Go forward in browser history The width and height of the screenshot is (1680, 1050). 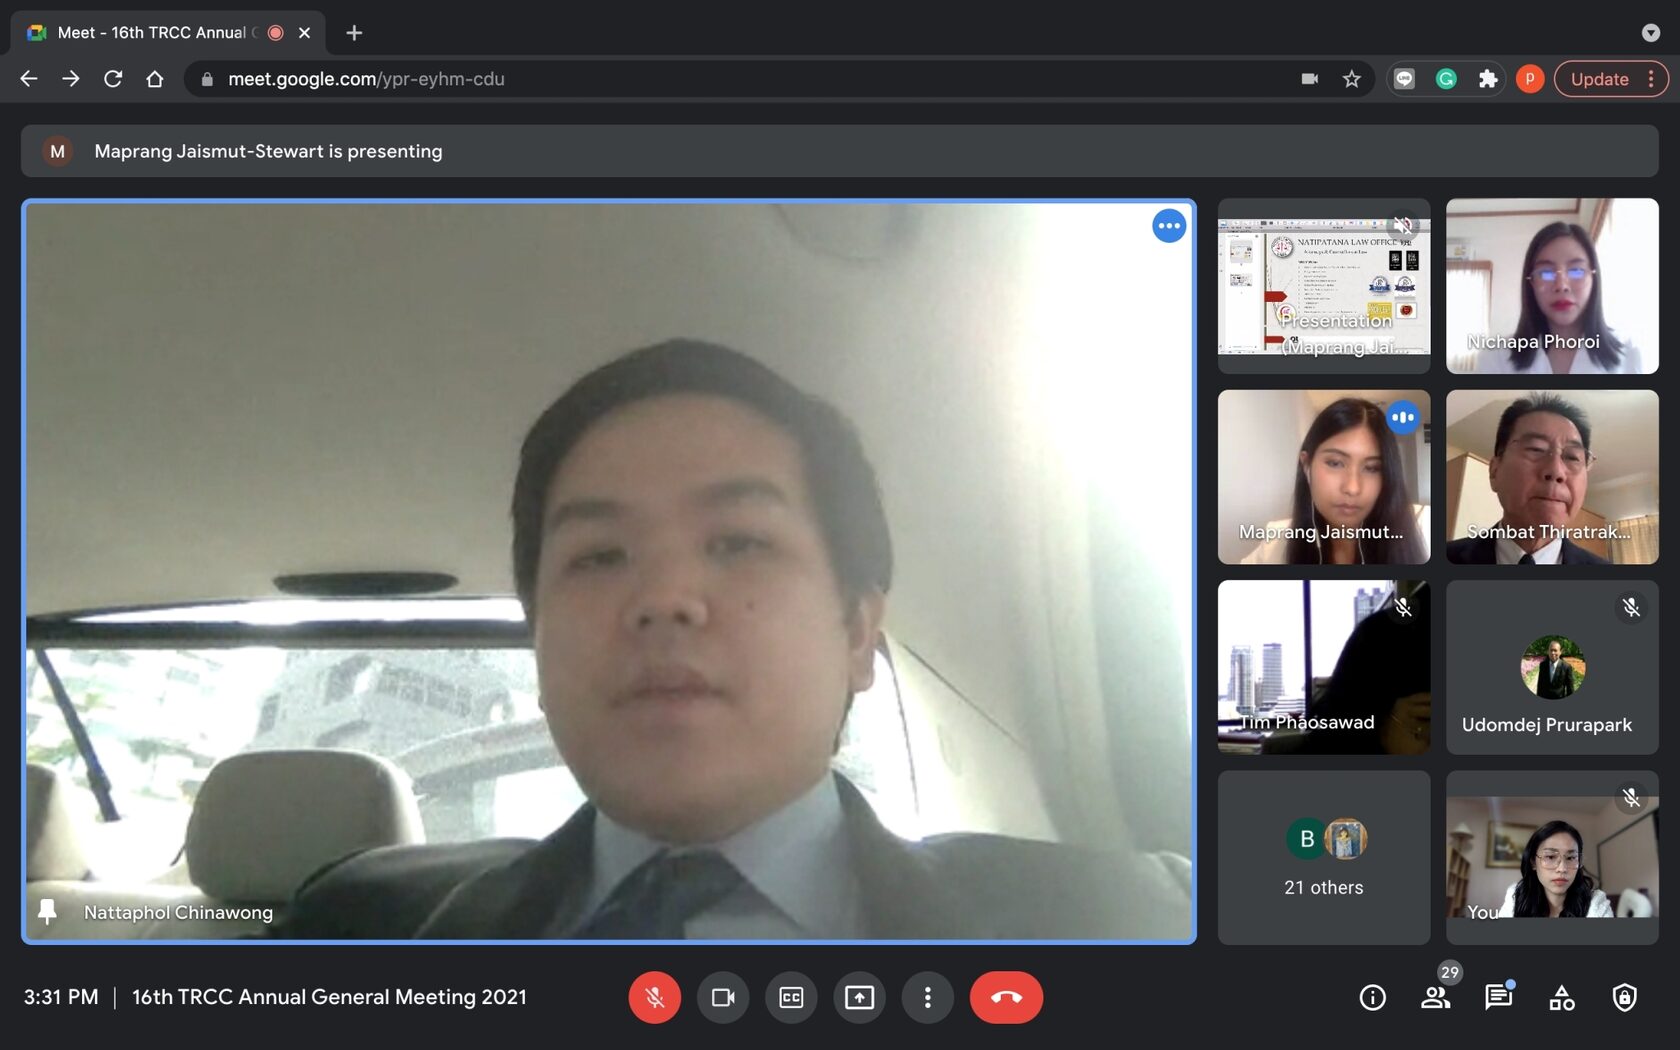71,79
